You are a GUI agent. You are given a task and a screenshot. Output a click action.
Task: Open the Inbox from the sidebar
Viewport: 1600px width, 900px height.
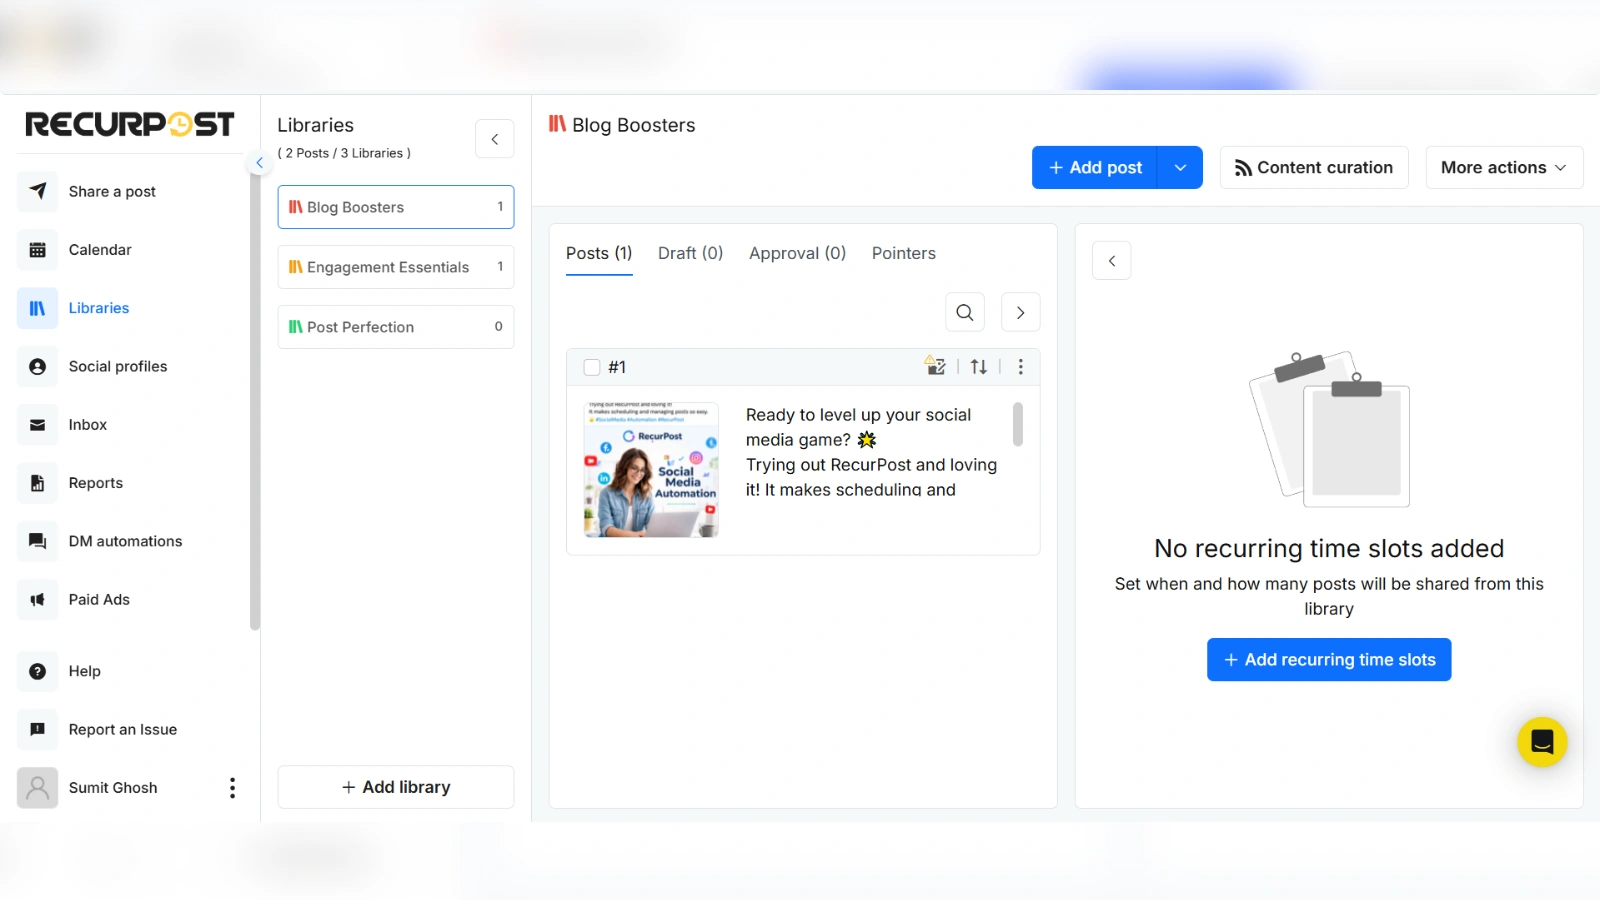[x=37, y=424]
